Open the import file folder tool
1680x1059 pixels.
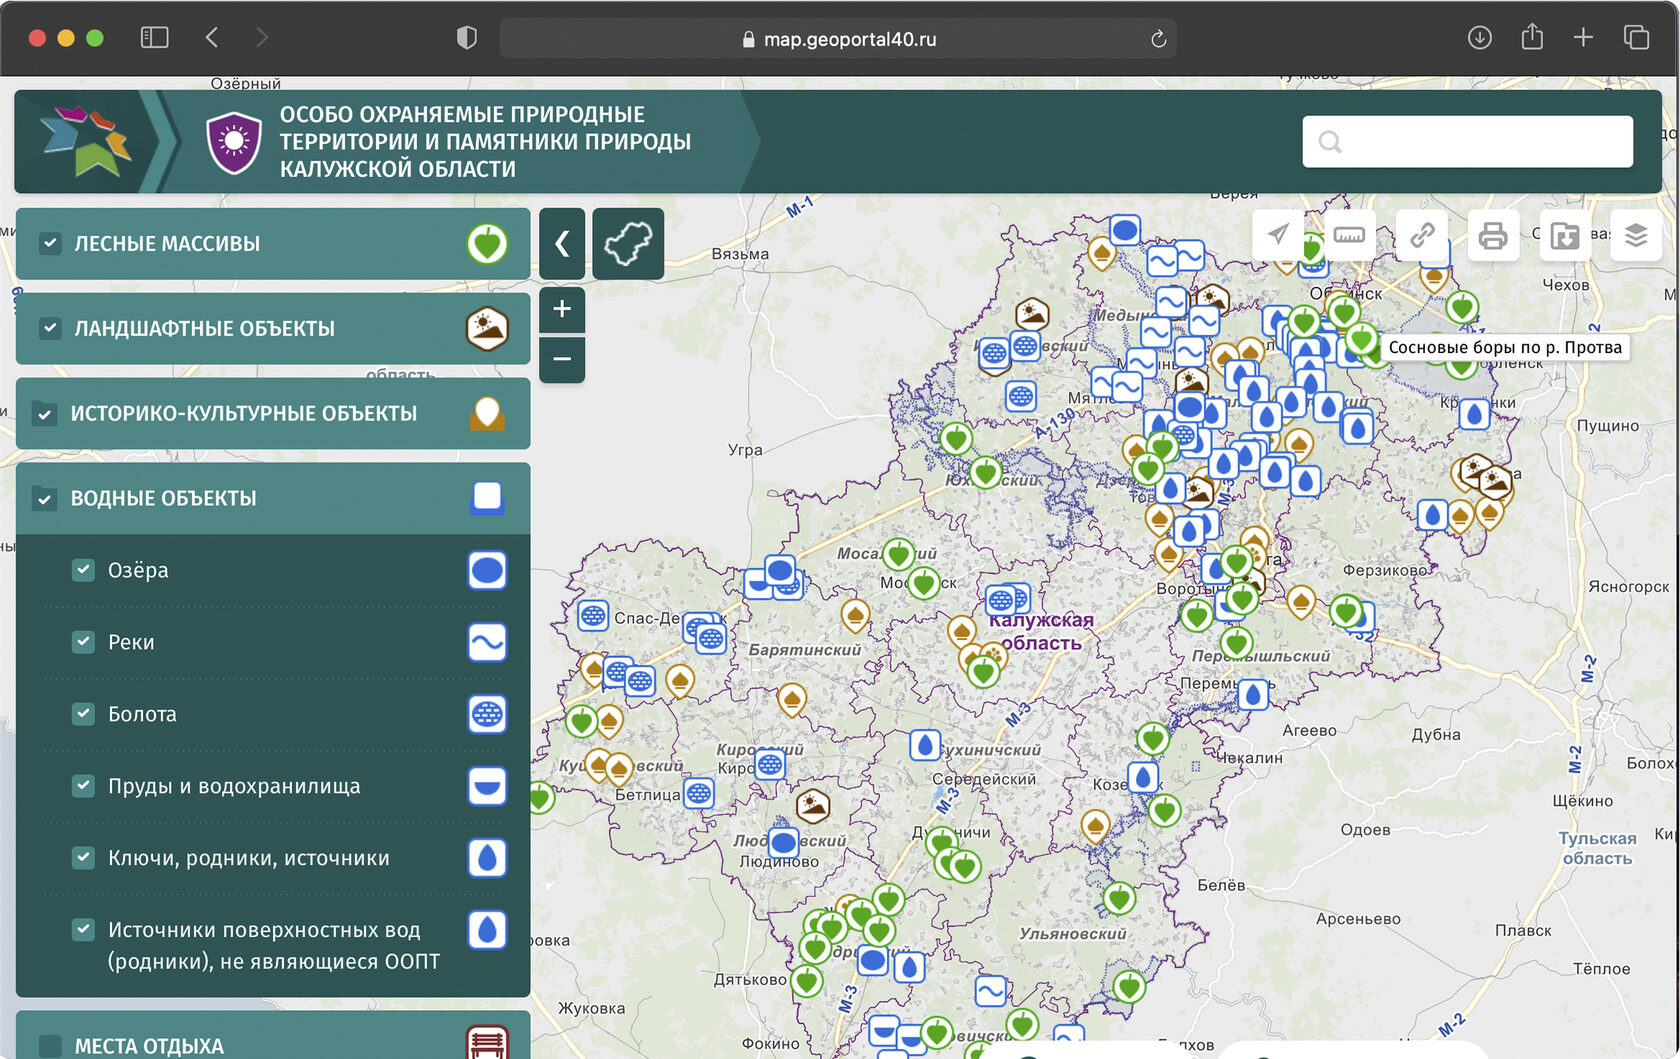coord(1565,235)
